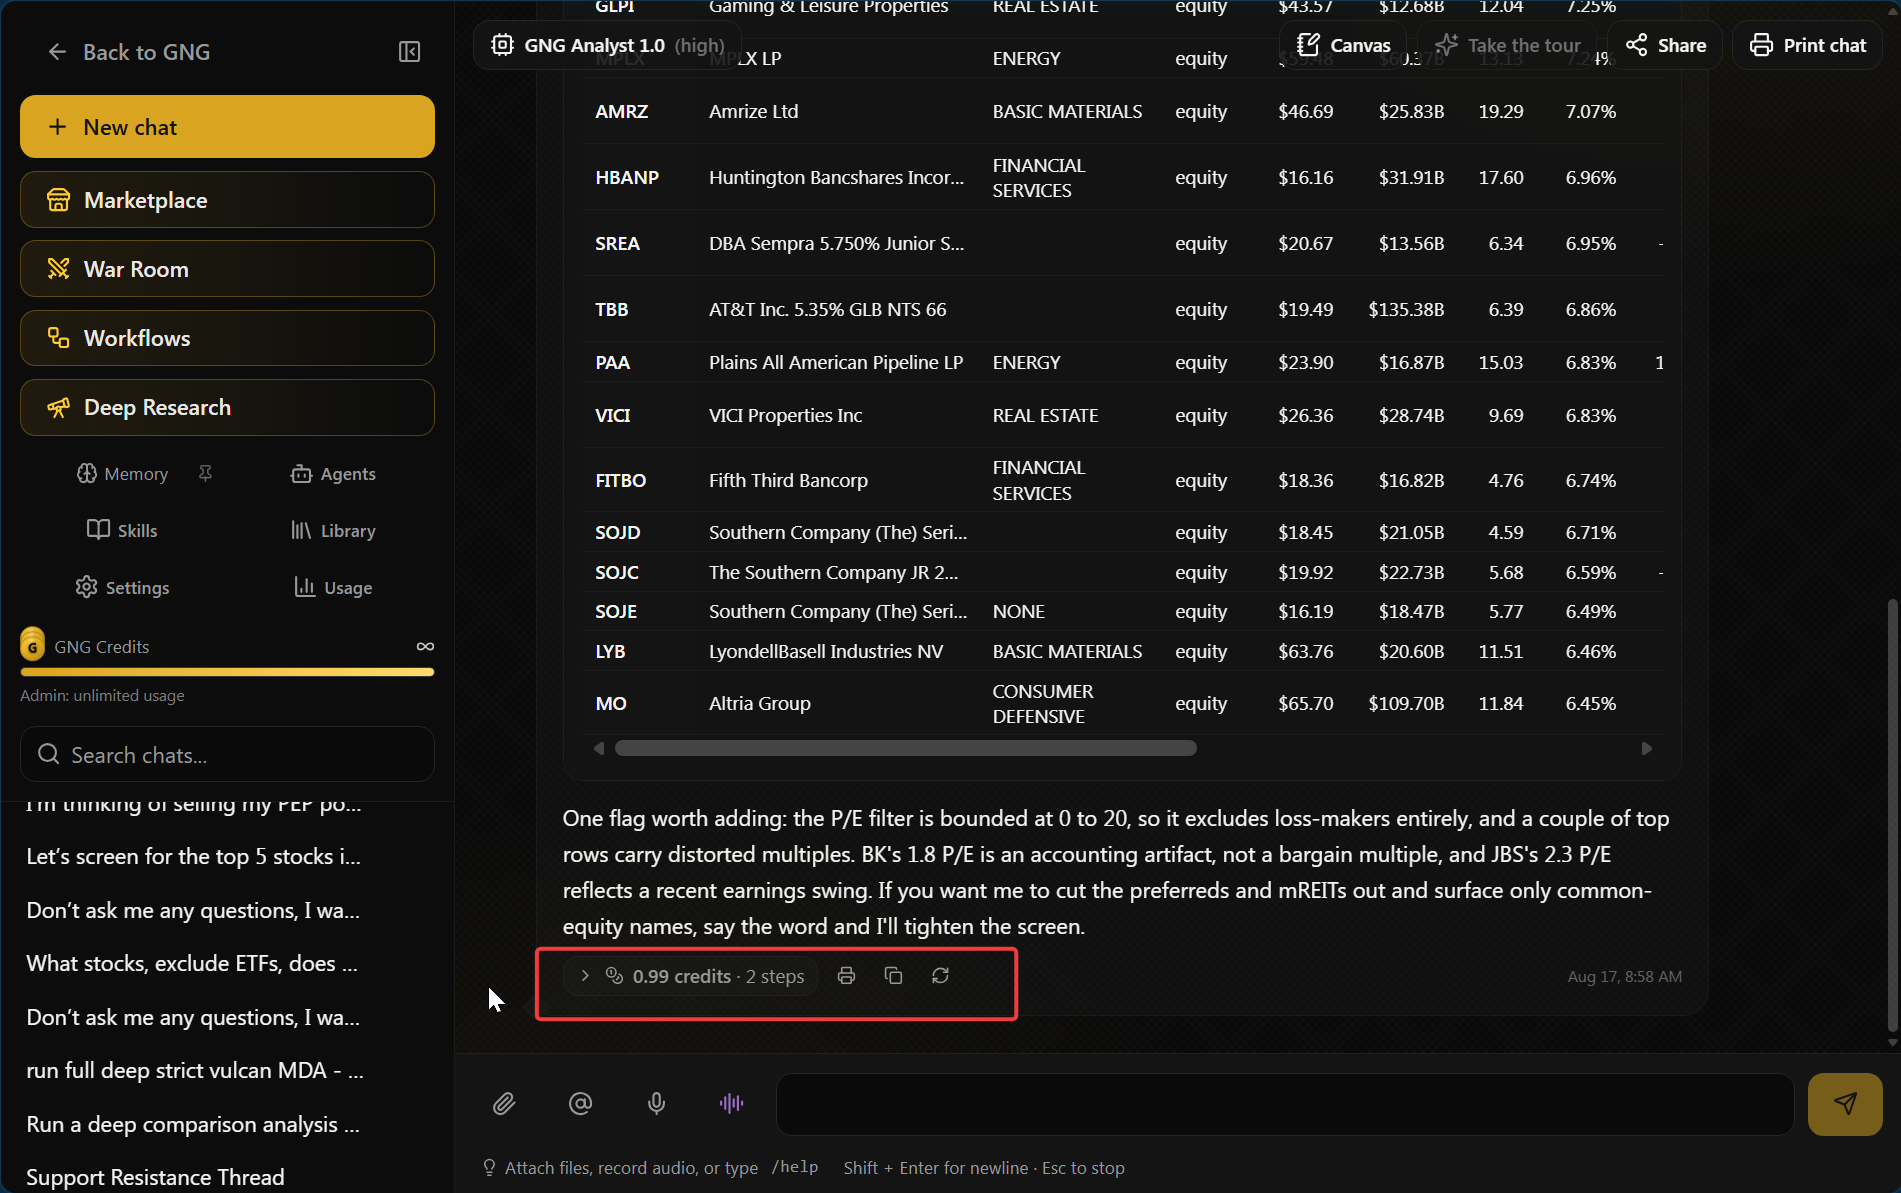Open GNG Analyst 1.0 model selector
Screen dimensions: 1901x1193
click(607, 45)
